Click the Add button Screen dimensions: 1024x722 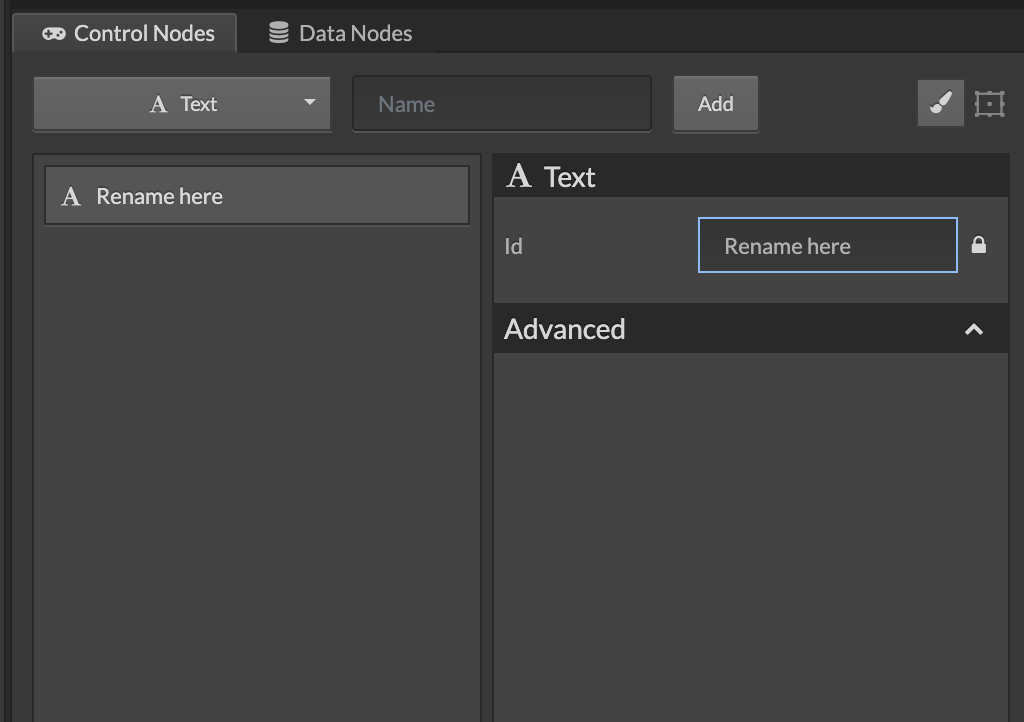716,104
